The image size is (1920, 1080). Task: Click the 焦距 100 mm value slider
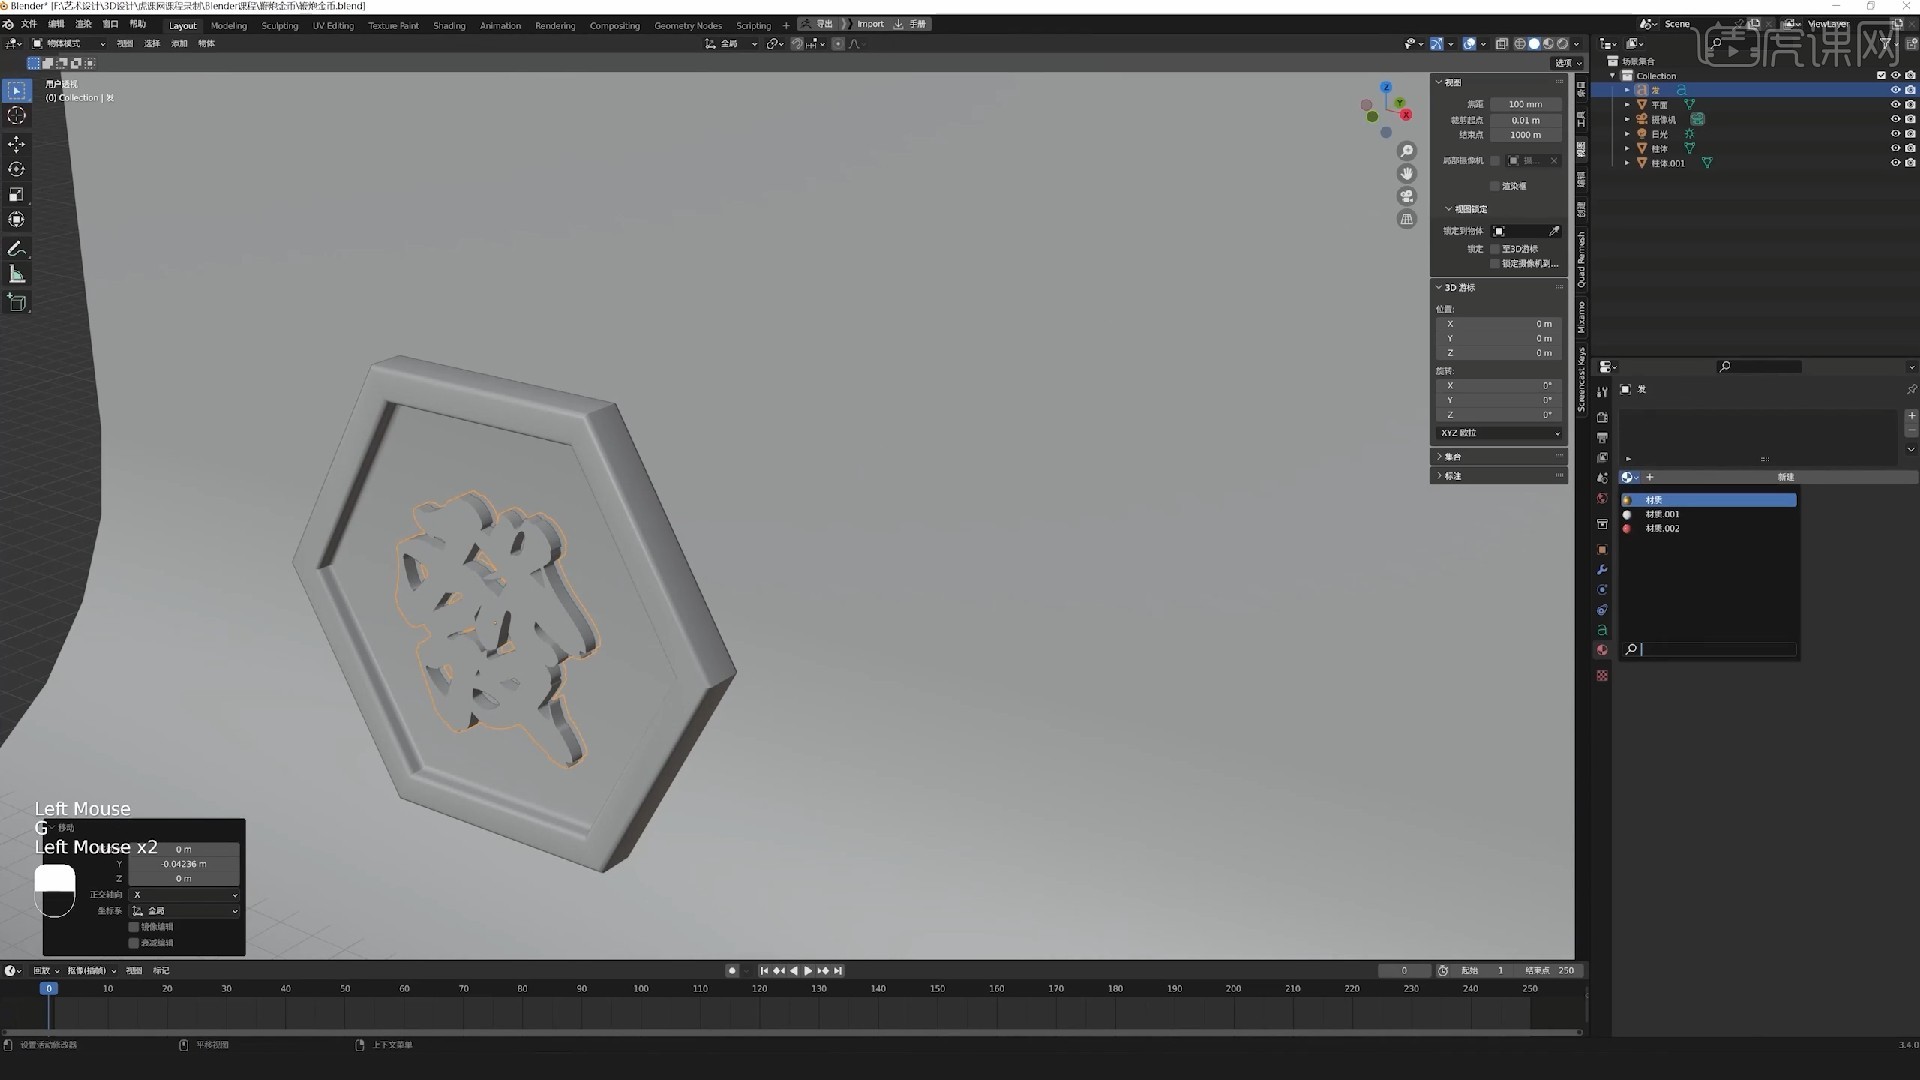point(1525,104)
